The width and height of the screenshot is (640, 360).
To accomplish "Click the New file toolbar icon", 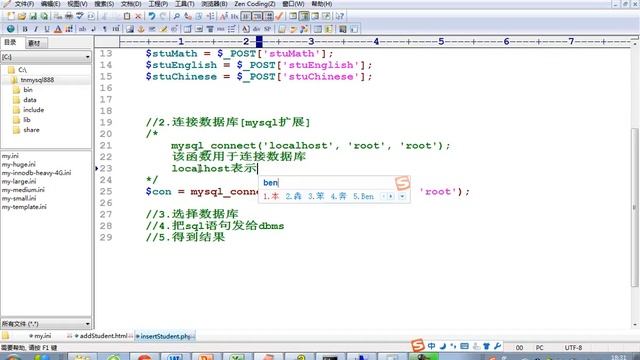I will [11, 16].
